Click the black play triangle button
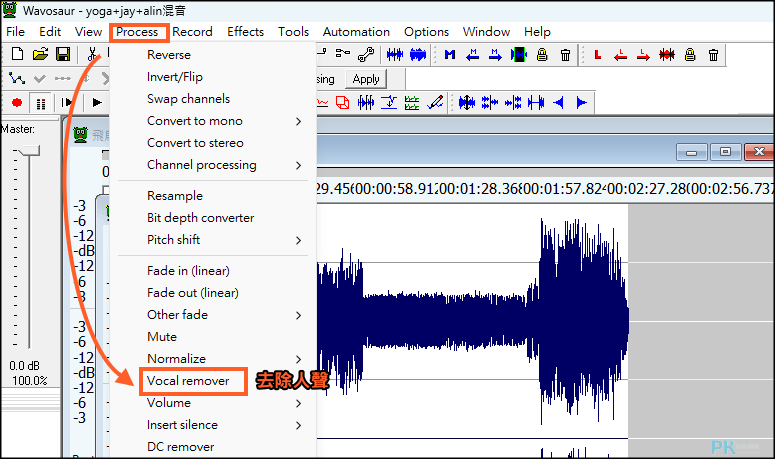775x459 pixels. click(x=97, y=102)
